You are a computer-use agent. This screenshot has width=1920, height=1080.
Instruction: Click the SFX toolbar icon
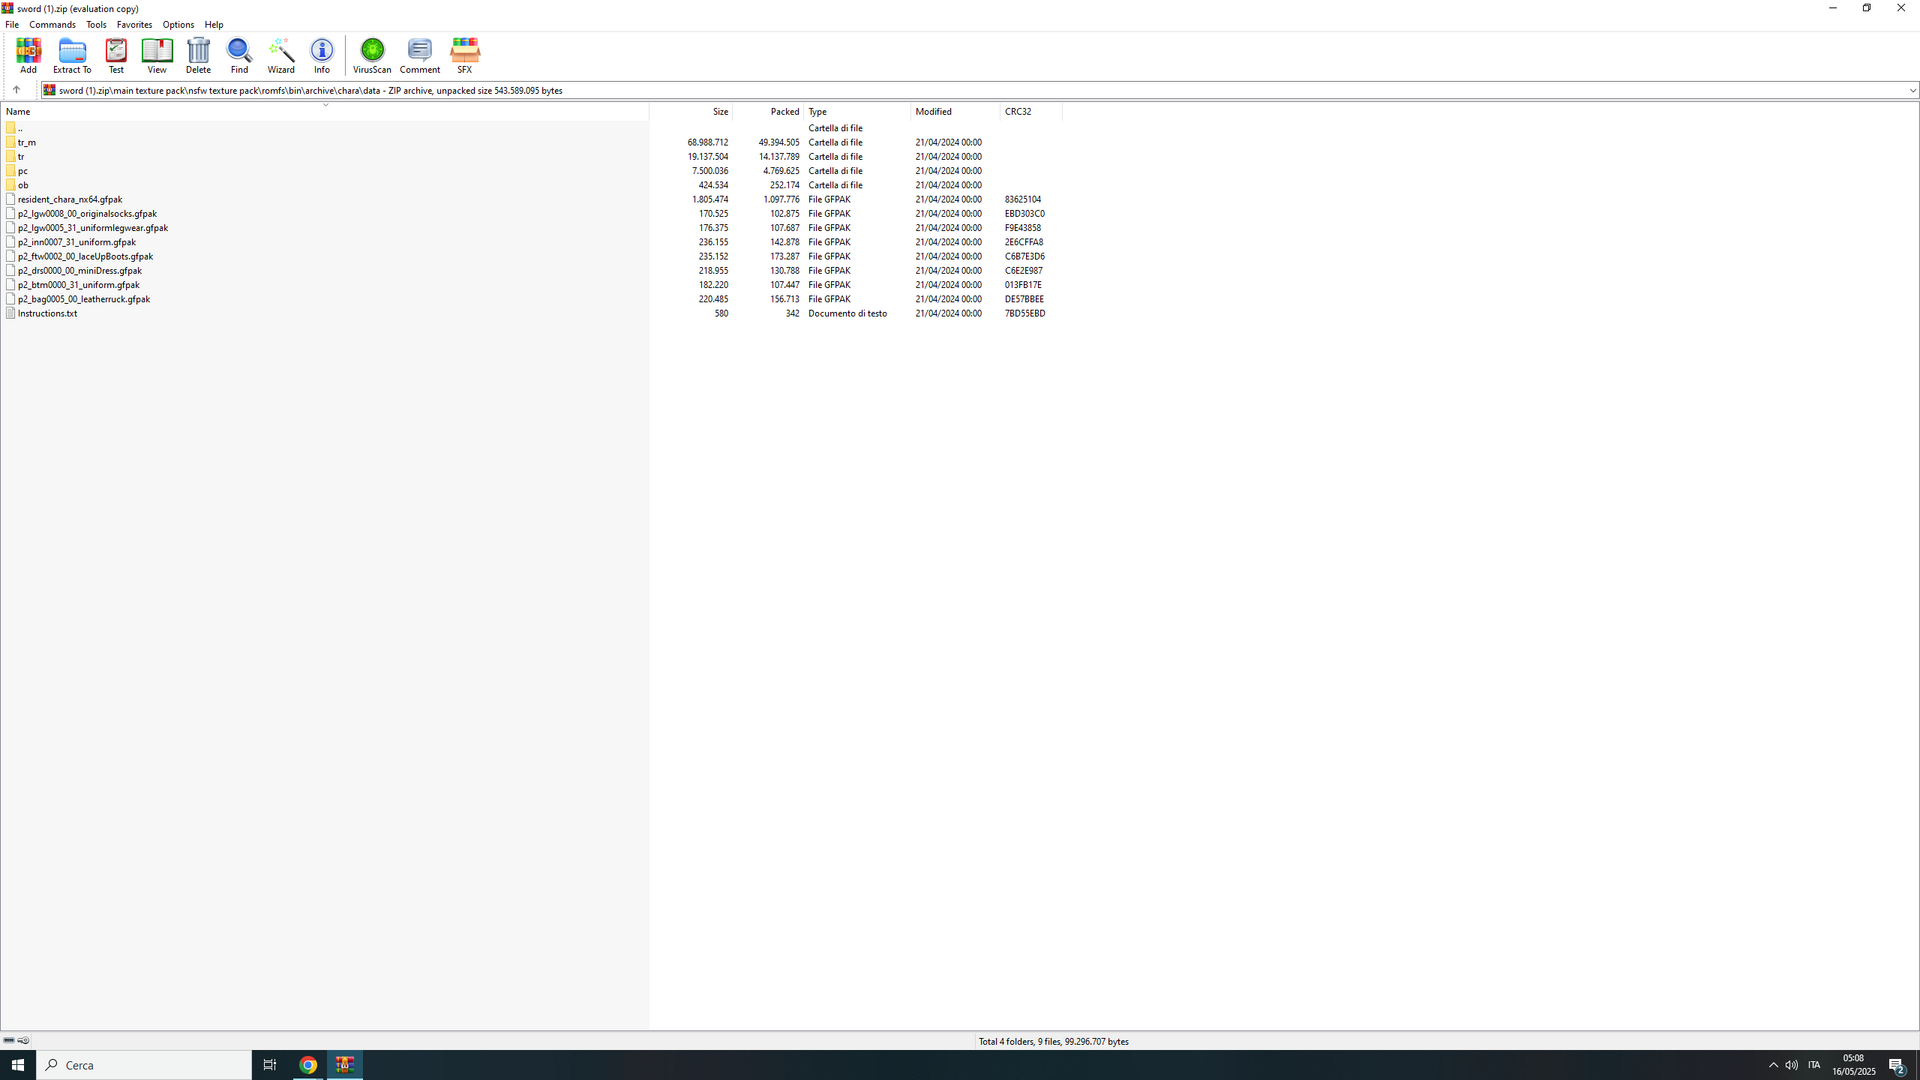click(465, 56)
